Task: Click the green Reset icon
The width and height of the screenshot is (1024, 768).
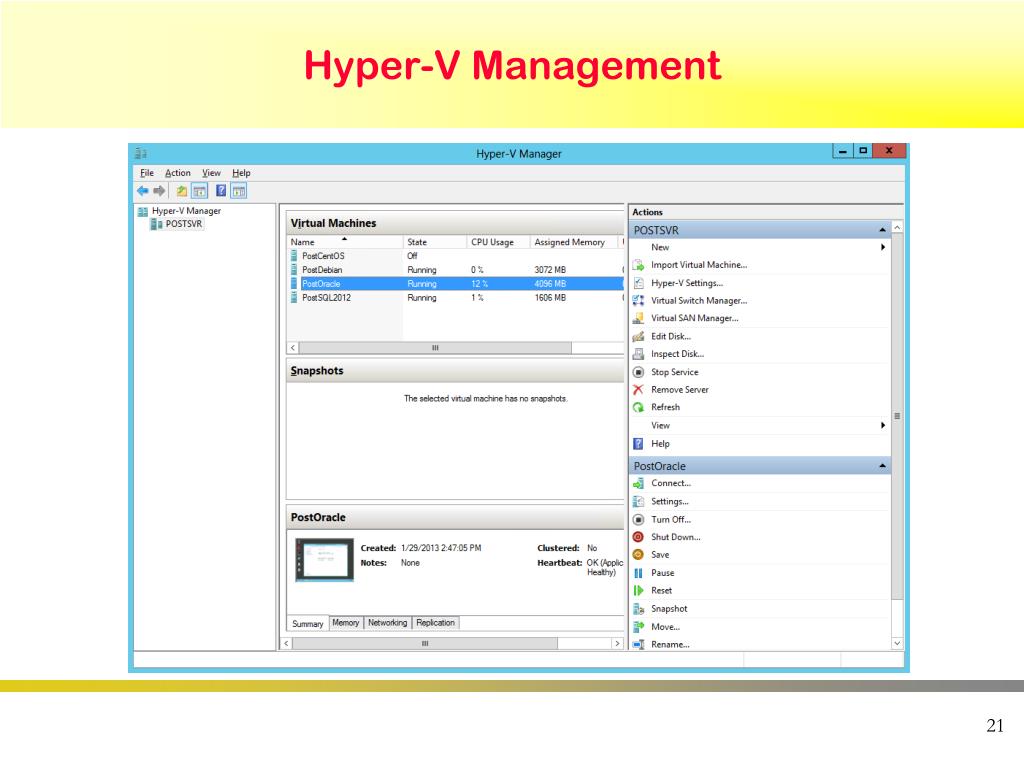Action: [639, 590]
